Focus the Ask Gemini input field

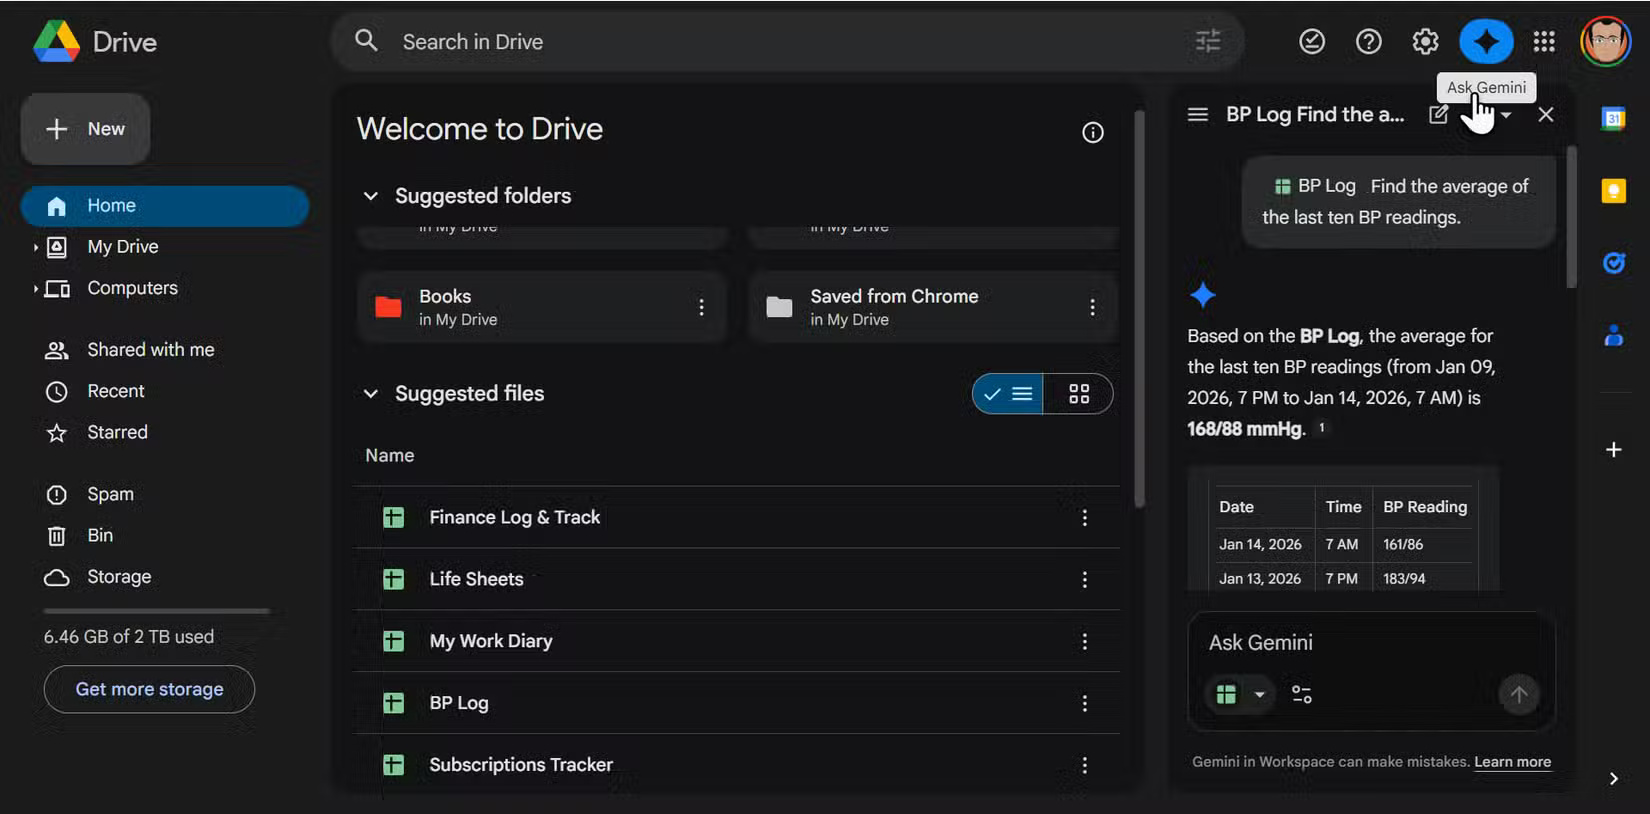click(x=1370, y=643)
